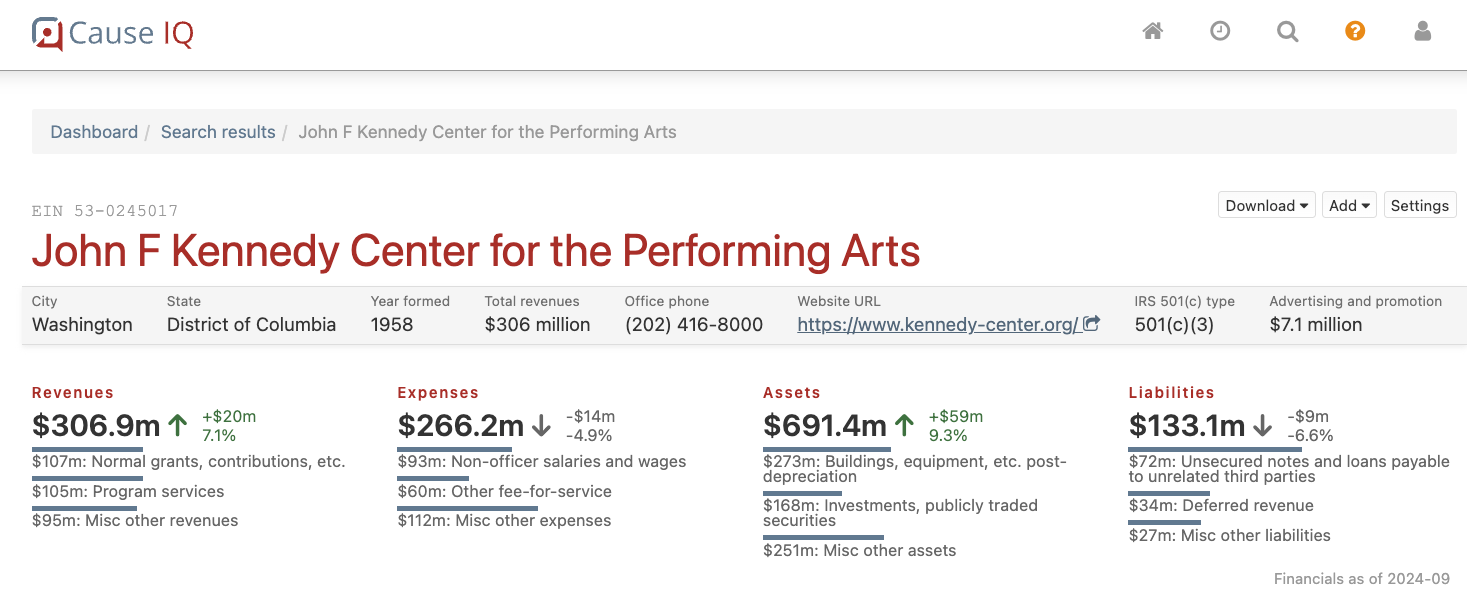Open the recent history clock icon

point(1220,31)
